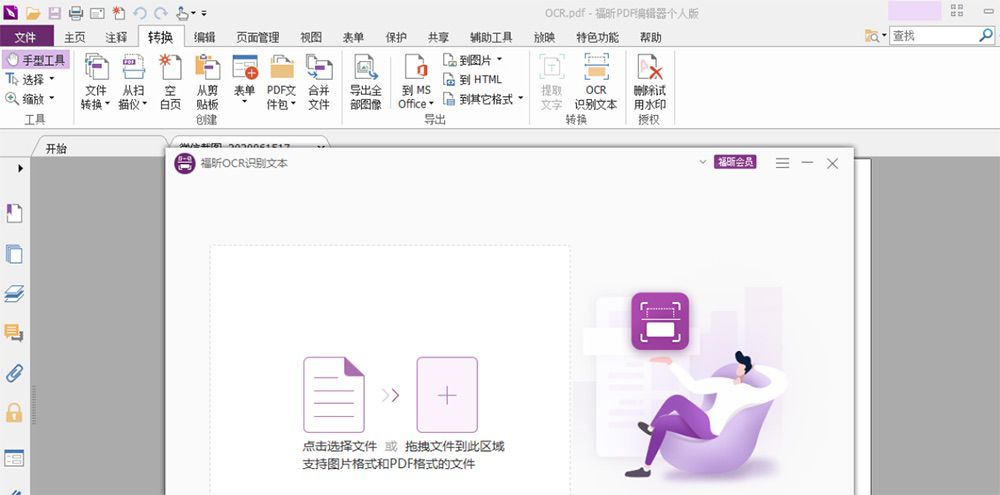Switch to the 编辑 ribbon tab

(x=205, y=38)
